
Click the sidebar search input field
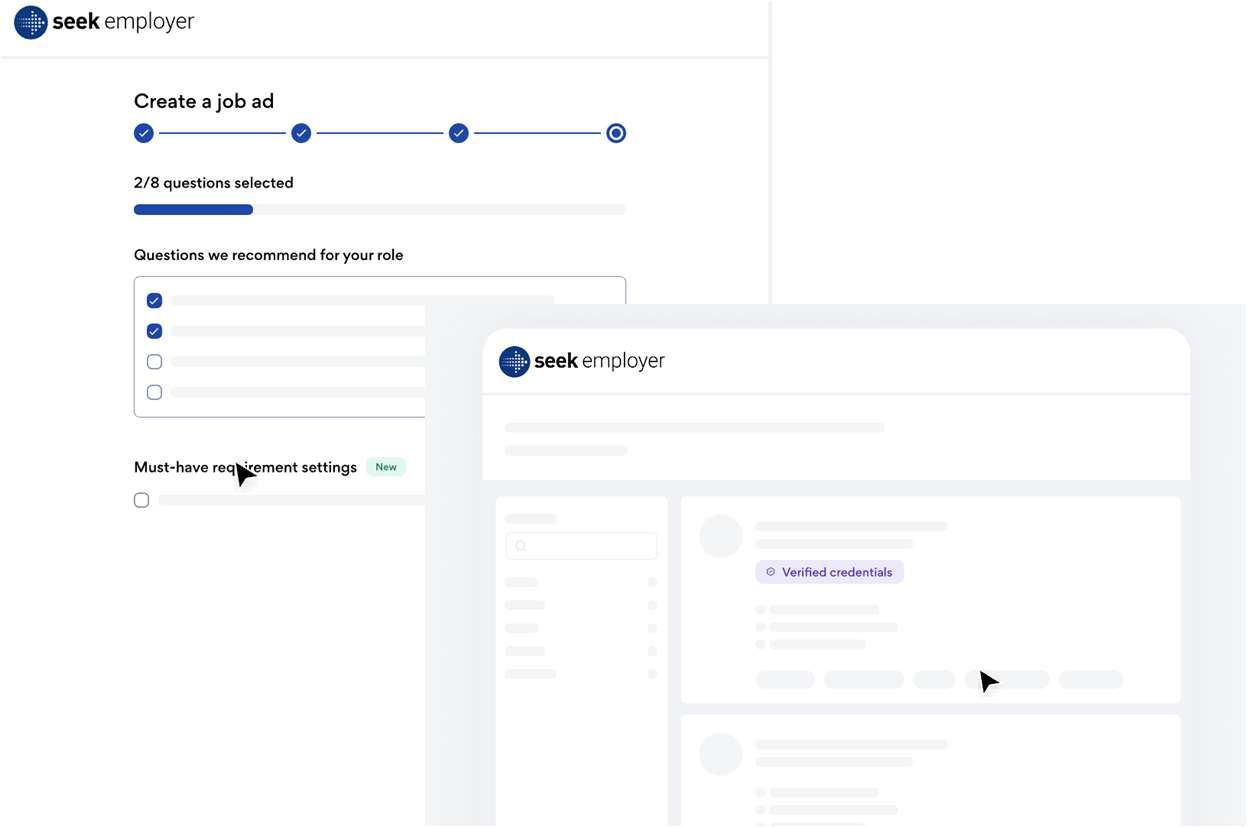590,546
